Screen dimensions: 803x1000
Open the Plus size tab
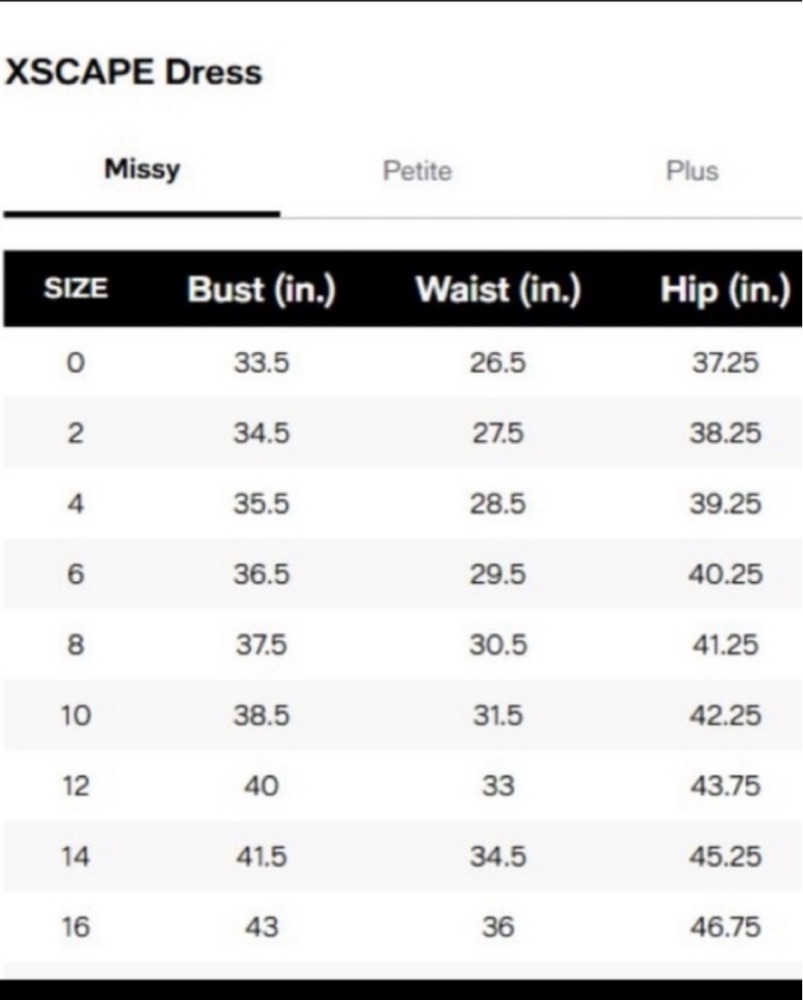coord(692,171)
